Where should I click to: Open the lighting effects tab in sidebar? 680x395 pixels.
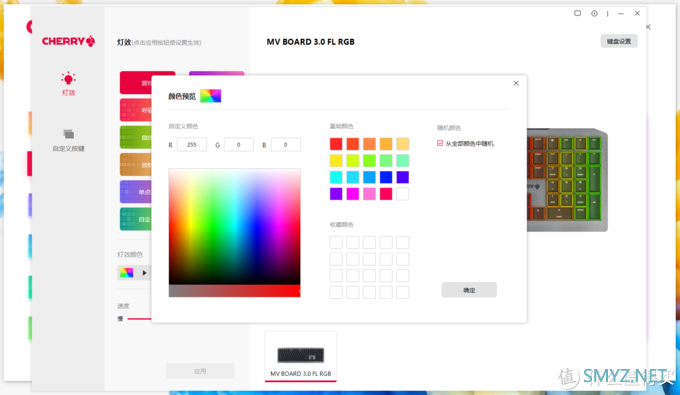(68, 84)
